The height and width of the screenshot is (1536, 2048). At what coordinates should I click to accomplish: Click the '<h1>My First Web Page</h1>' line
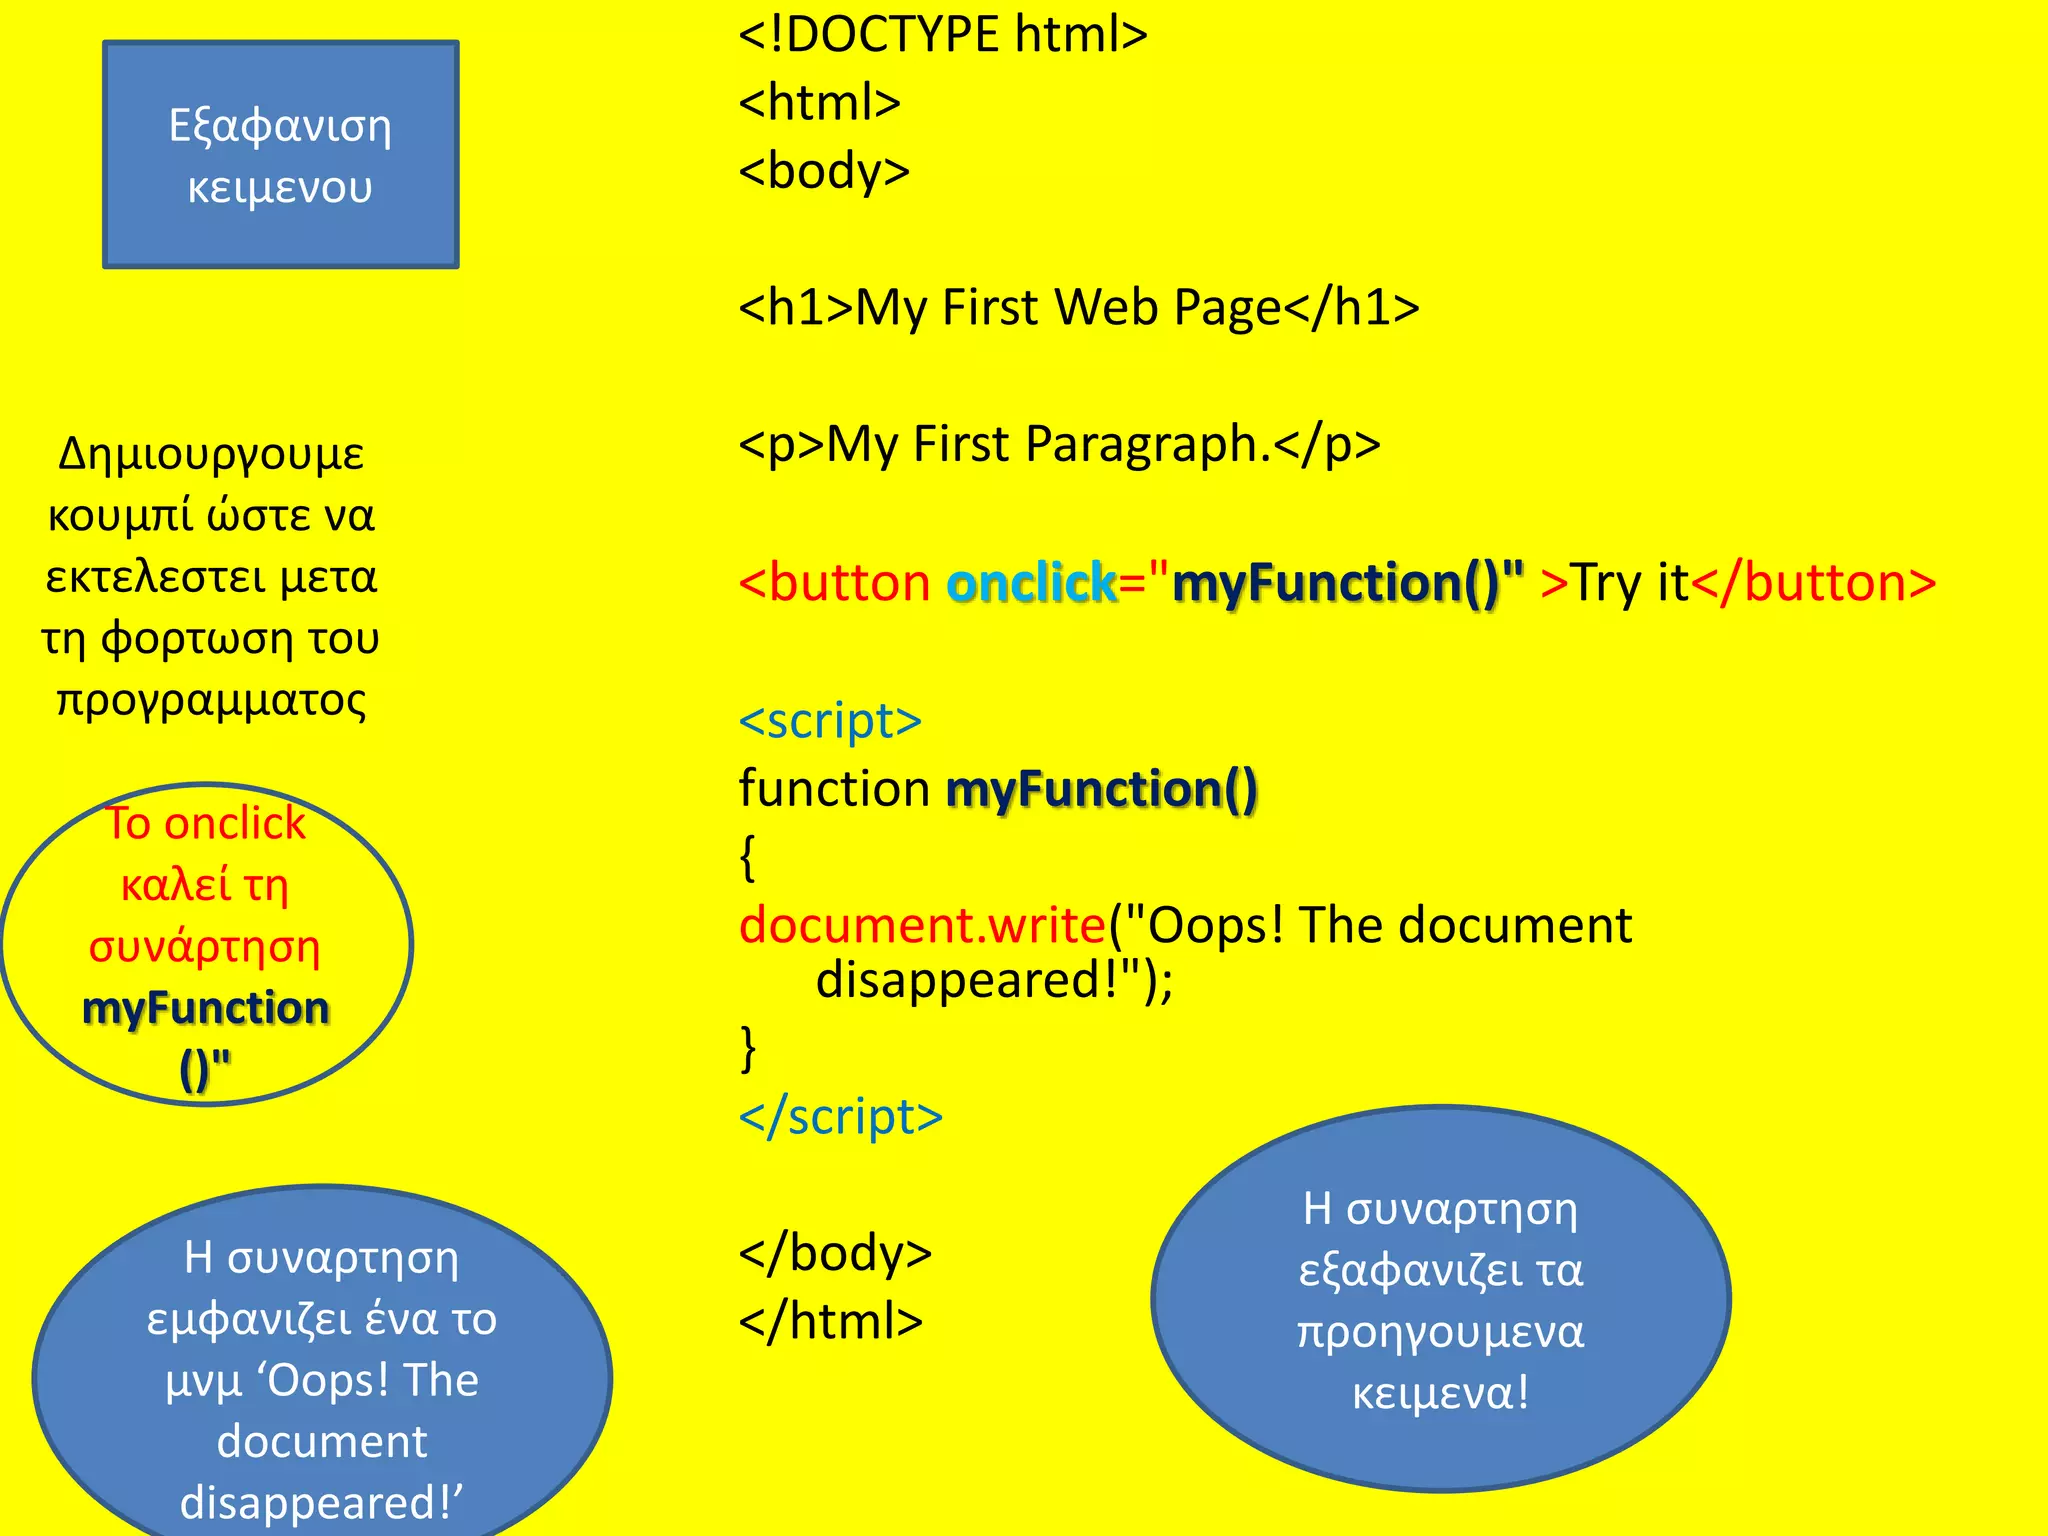click(1078, 307)
